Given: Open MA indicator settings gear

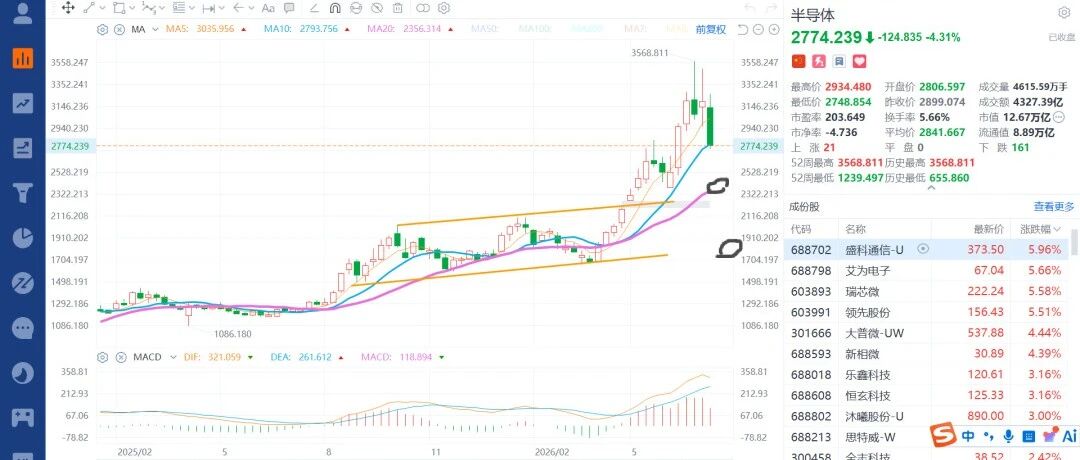Looking at the screenshot, I should (x=103, y=30).
